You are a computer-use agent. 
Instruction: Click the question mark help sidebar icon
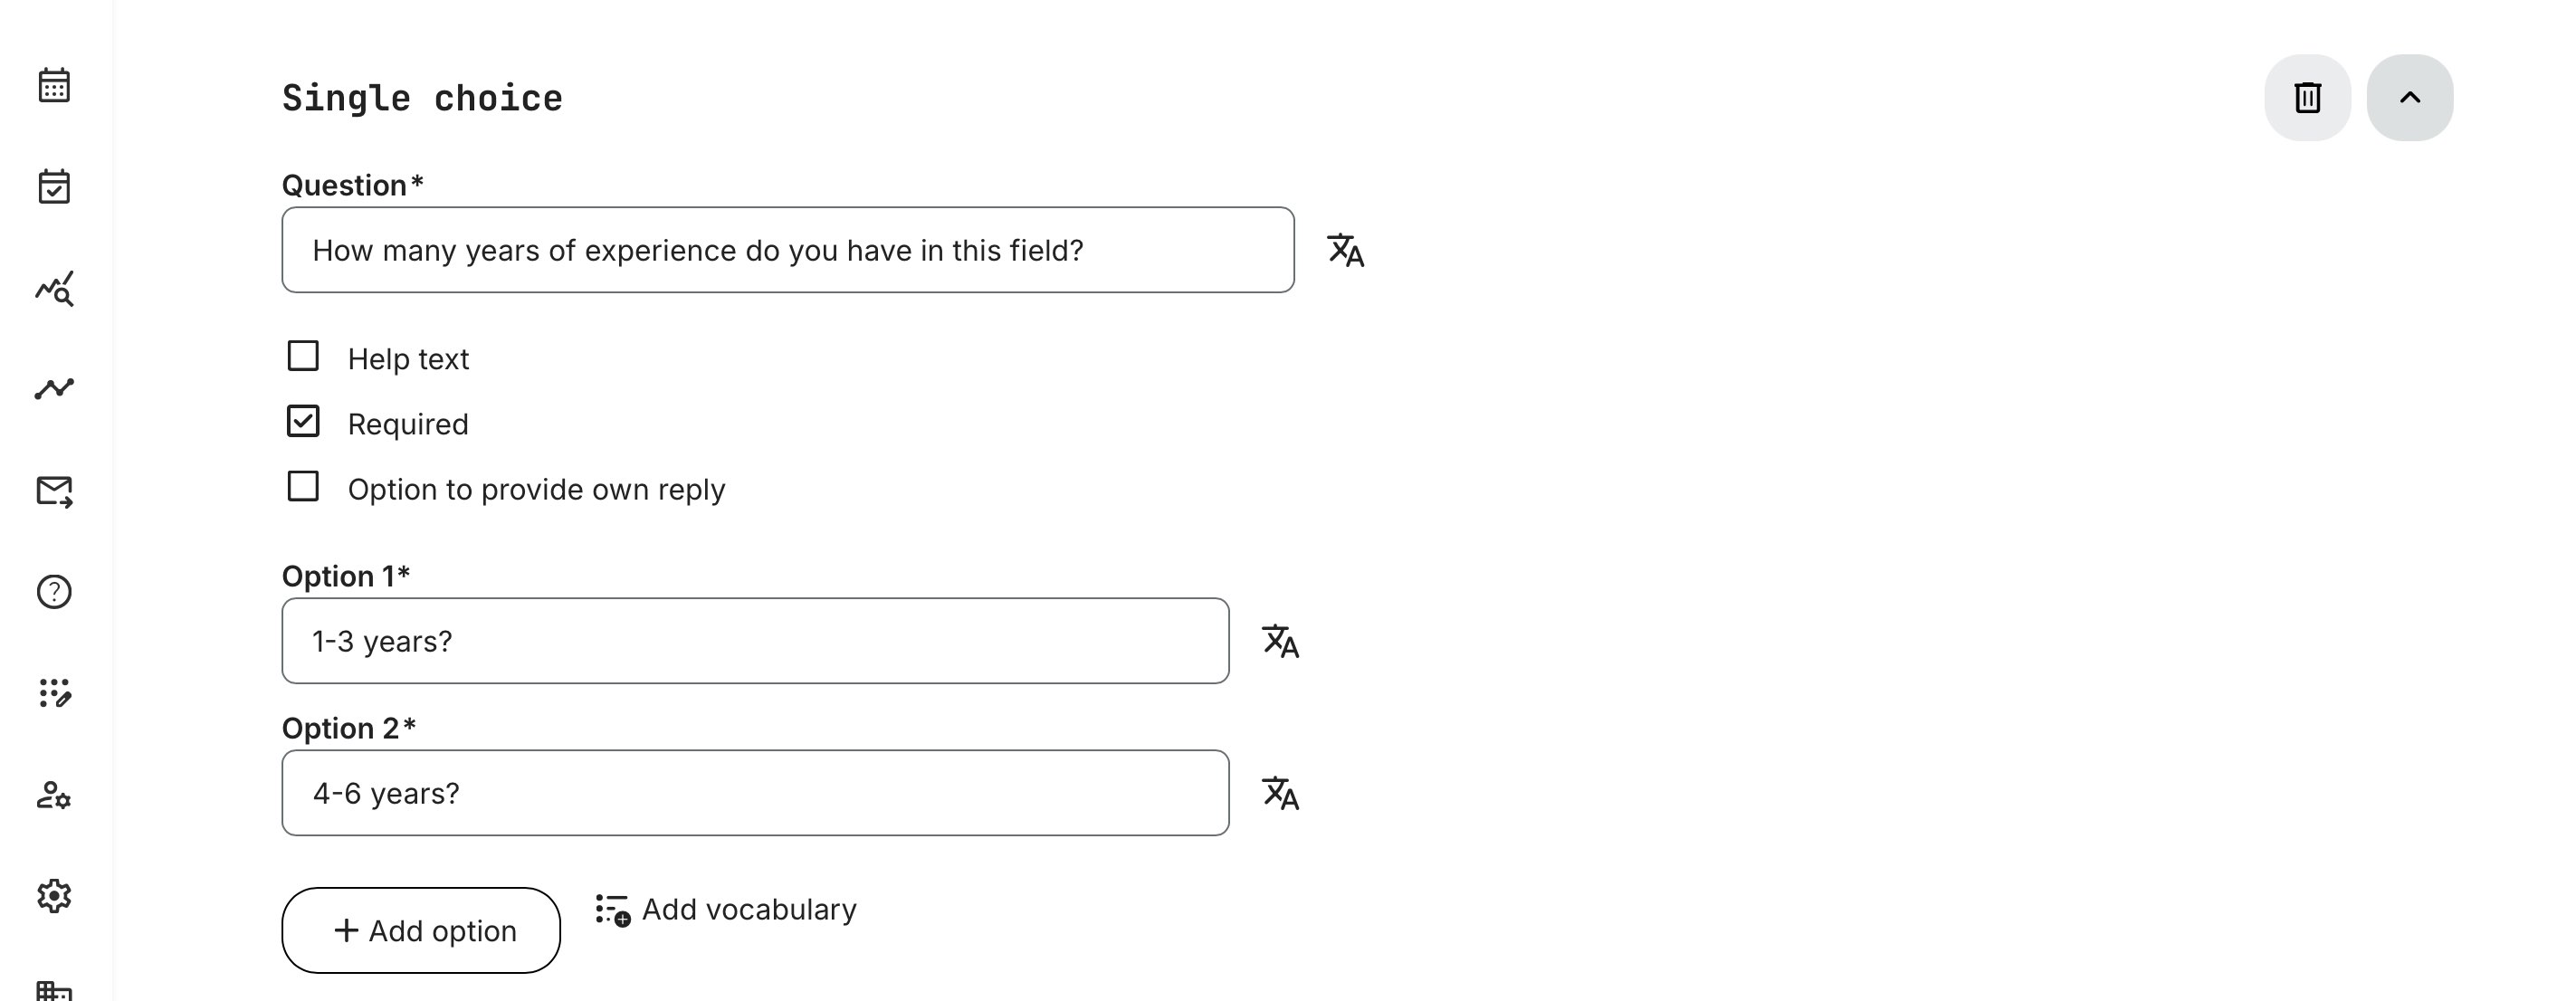[x=54, y=592]
